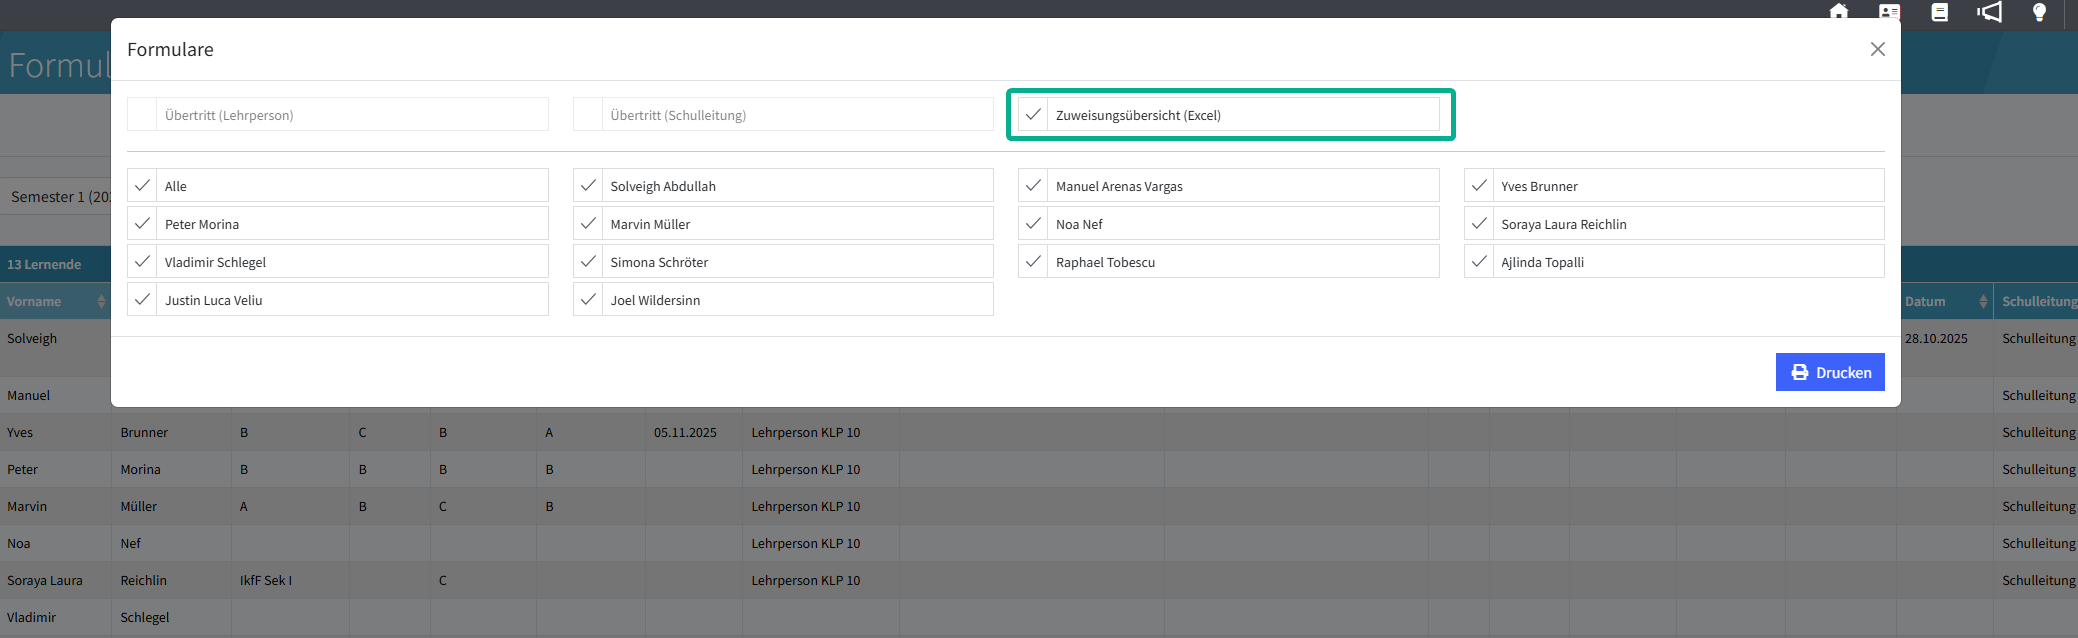The height and width of the screenshot is (638, 2078).
Task: Toggle the Alle select-all checkbox
Action: tap(142, 186)
